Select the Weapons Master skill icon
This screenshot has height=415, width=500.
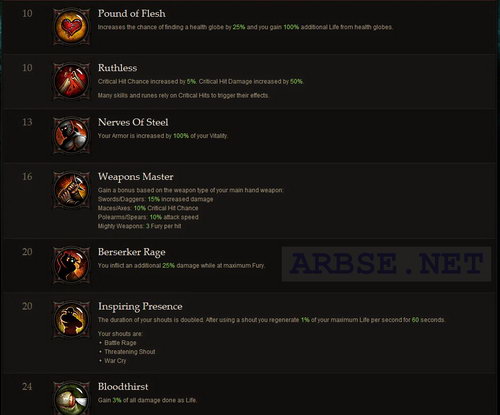pos(71,190)
